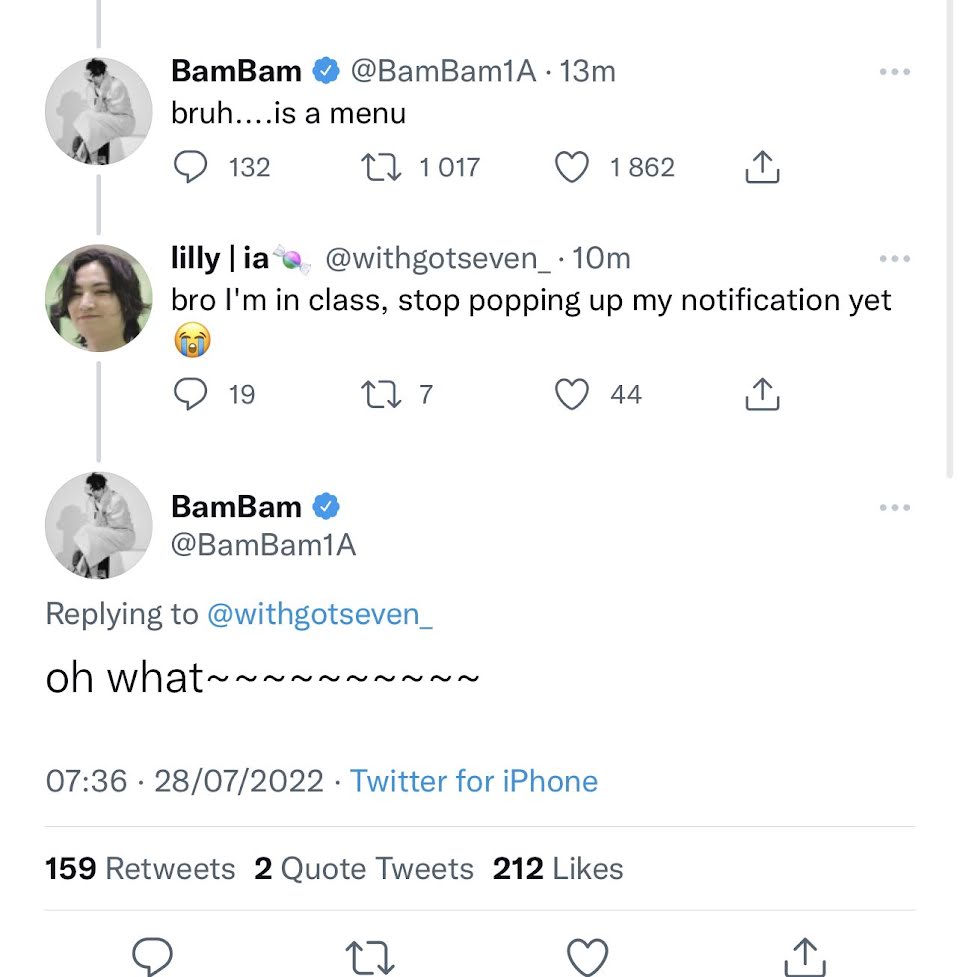Image resolution: width=960 pixels, height=977 pixels.
Task: View the 159 Retweets list
Action: [140, 869]
